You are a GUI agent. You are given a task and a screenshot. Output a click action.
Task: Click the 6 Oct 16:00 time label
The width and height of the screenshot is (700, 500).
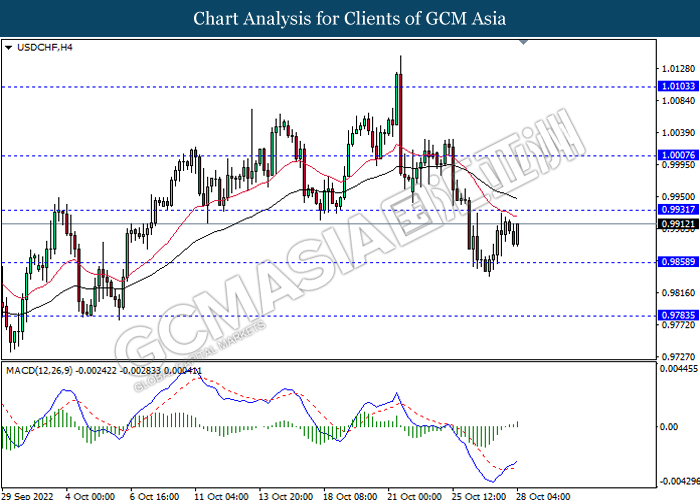pos(154,496)
